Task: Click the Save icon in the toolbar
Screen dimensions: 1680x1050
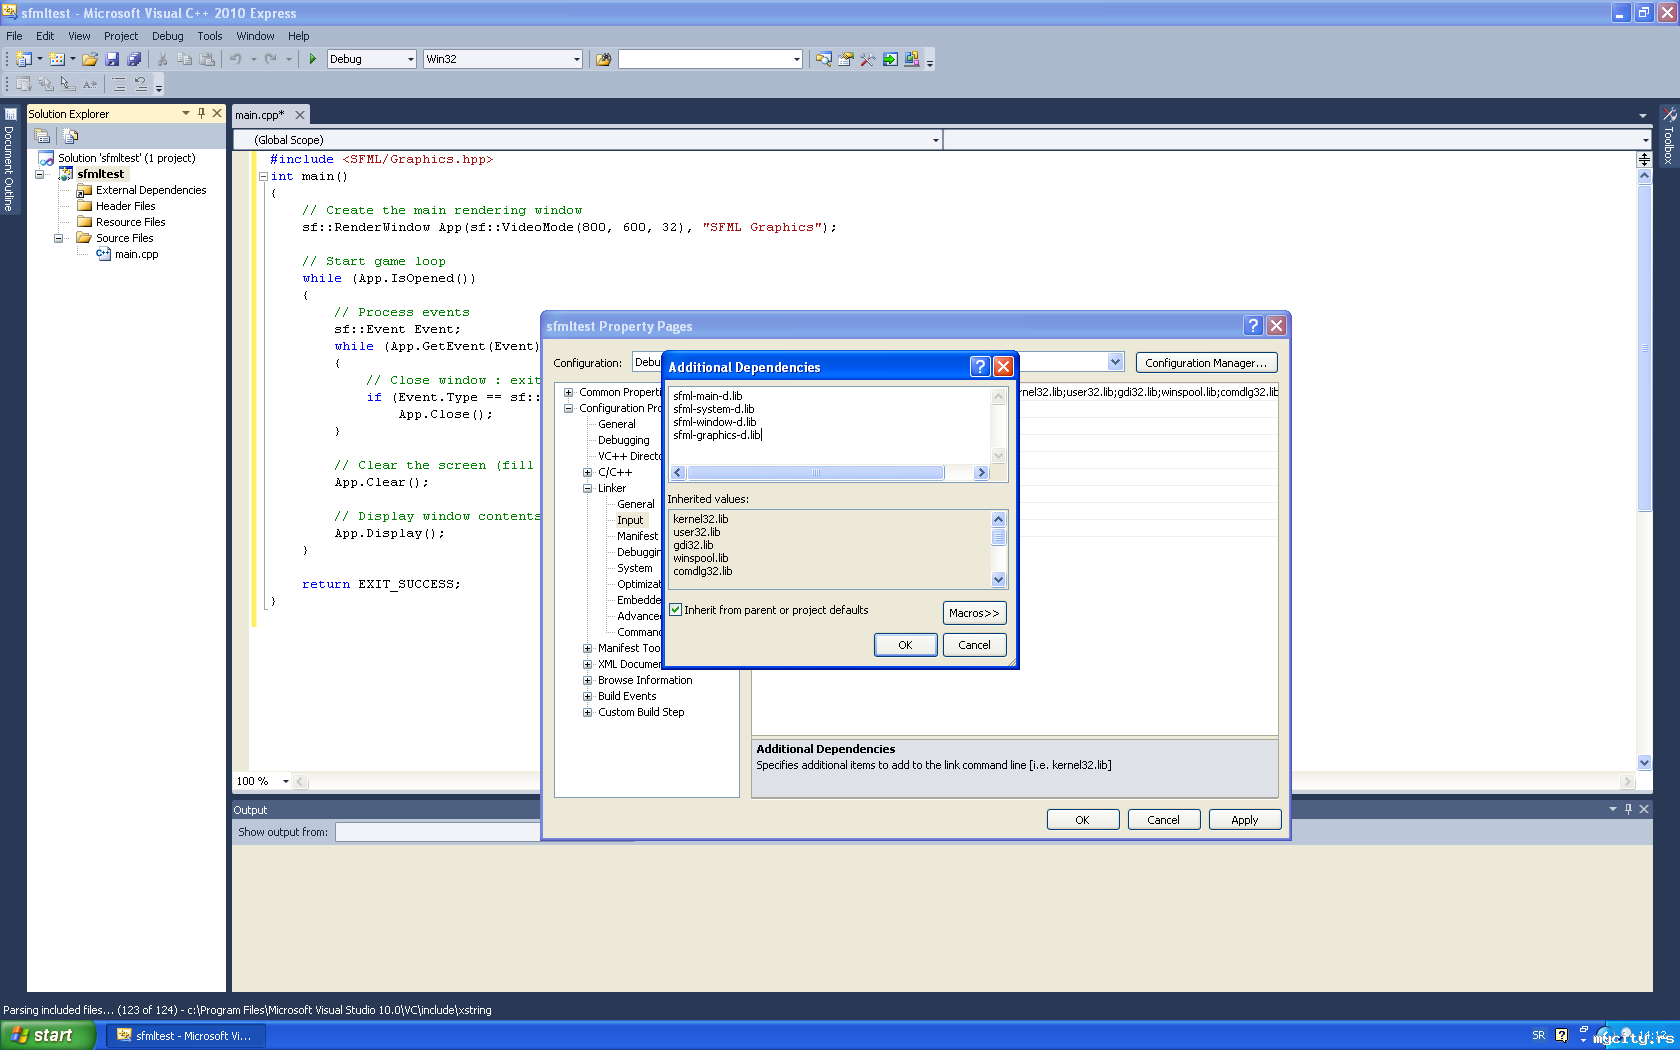Action: click(112, 59)
